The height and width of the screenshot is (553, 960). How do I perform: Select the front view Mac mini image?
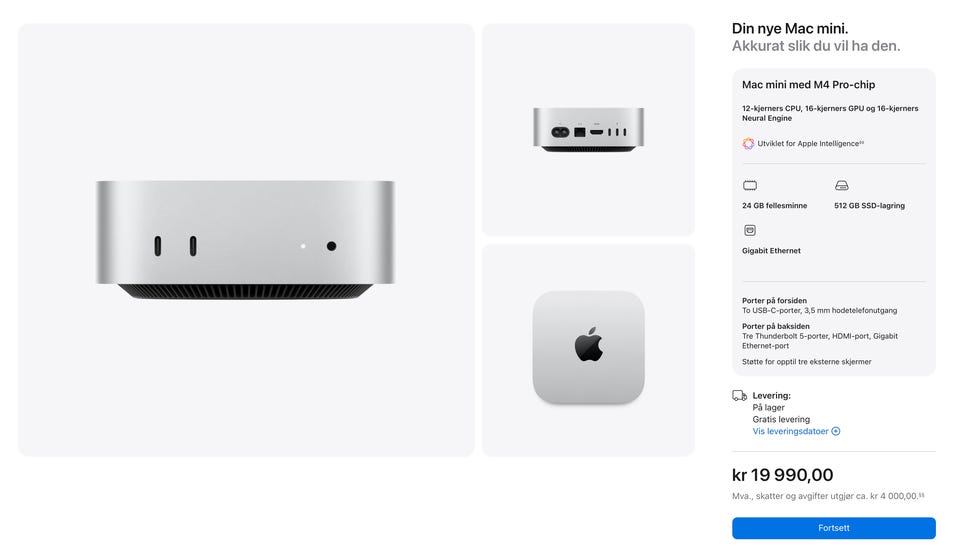pyautogui.click(x=246, y=240)
